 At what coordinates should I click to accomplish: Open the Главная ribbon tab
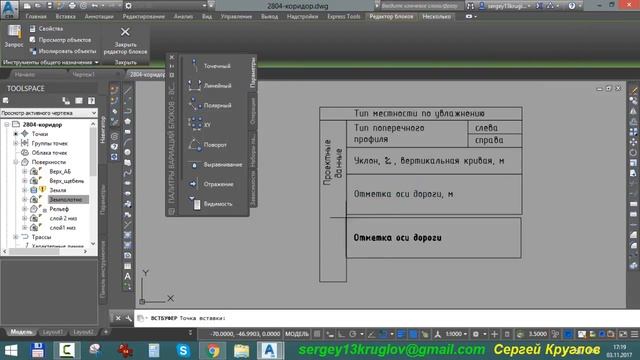point(36,16)
